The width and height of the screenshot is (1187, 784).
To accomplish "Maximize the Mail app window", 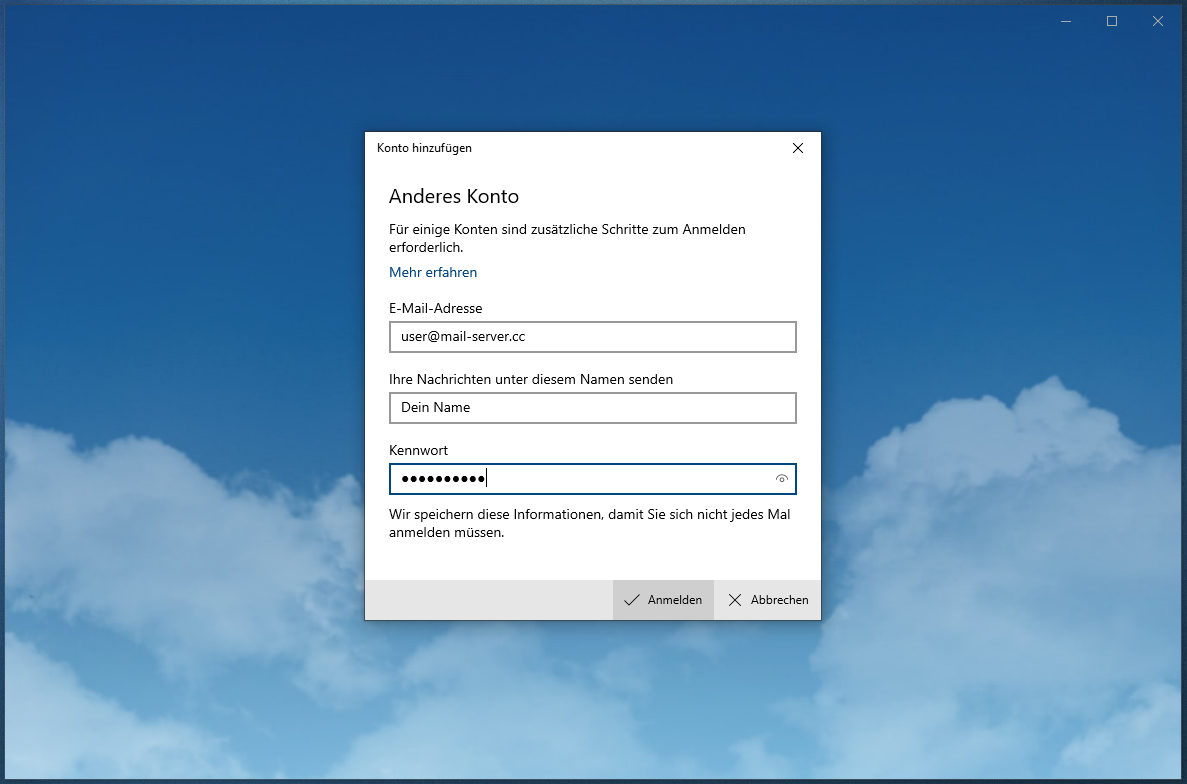I will click(x=1111, y=21).
